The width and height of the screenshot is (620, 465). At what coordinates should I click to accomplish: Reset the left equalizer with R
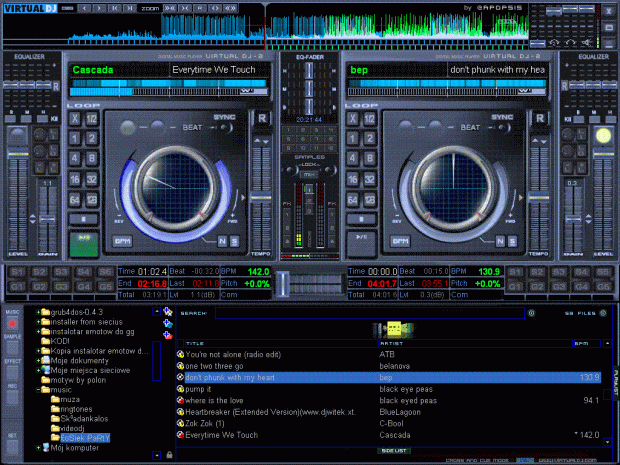coord(56,86)
